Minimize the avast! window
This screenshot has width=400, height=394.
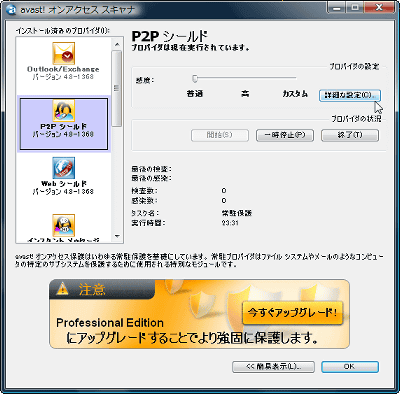pyautogui.click(x=337, y=7)
